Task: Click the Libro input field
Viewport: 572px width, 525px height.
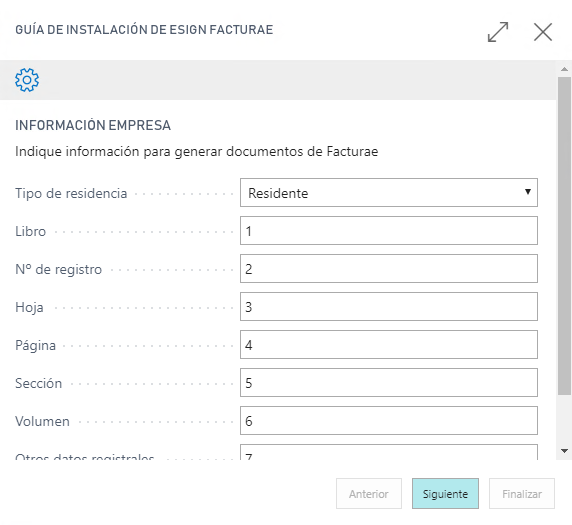Action: point(389,231)
